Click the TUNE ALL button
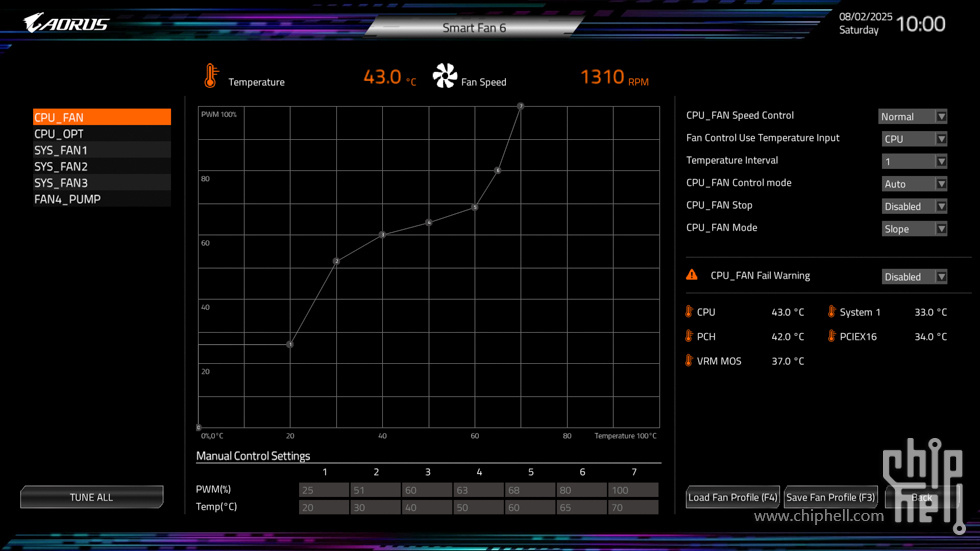 pos(92,497)
